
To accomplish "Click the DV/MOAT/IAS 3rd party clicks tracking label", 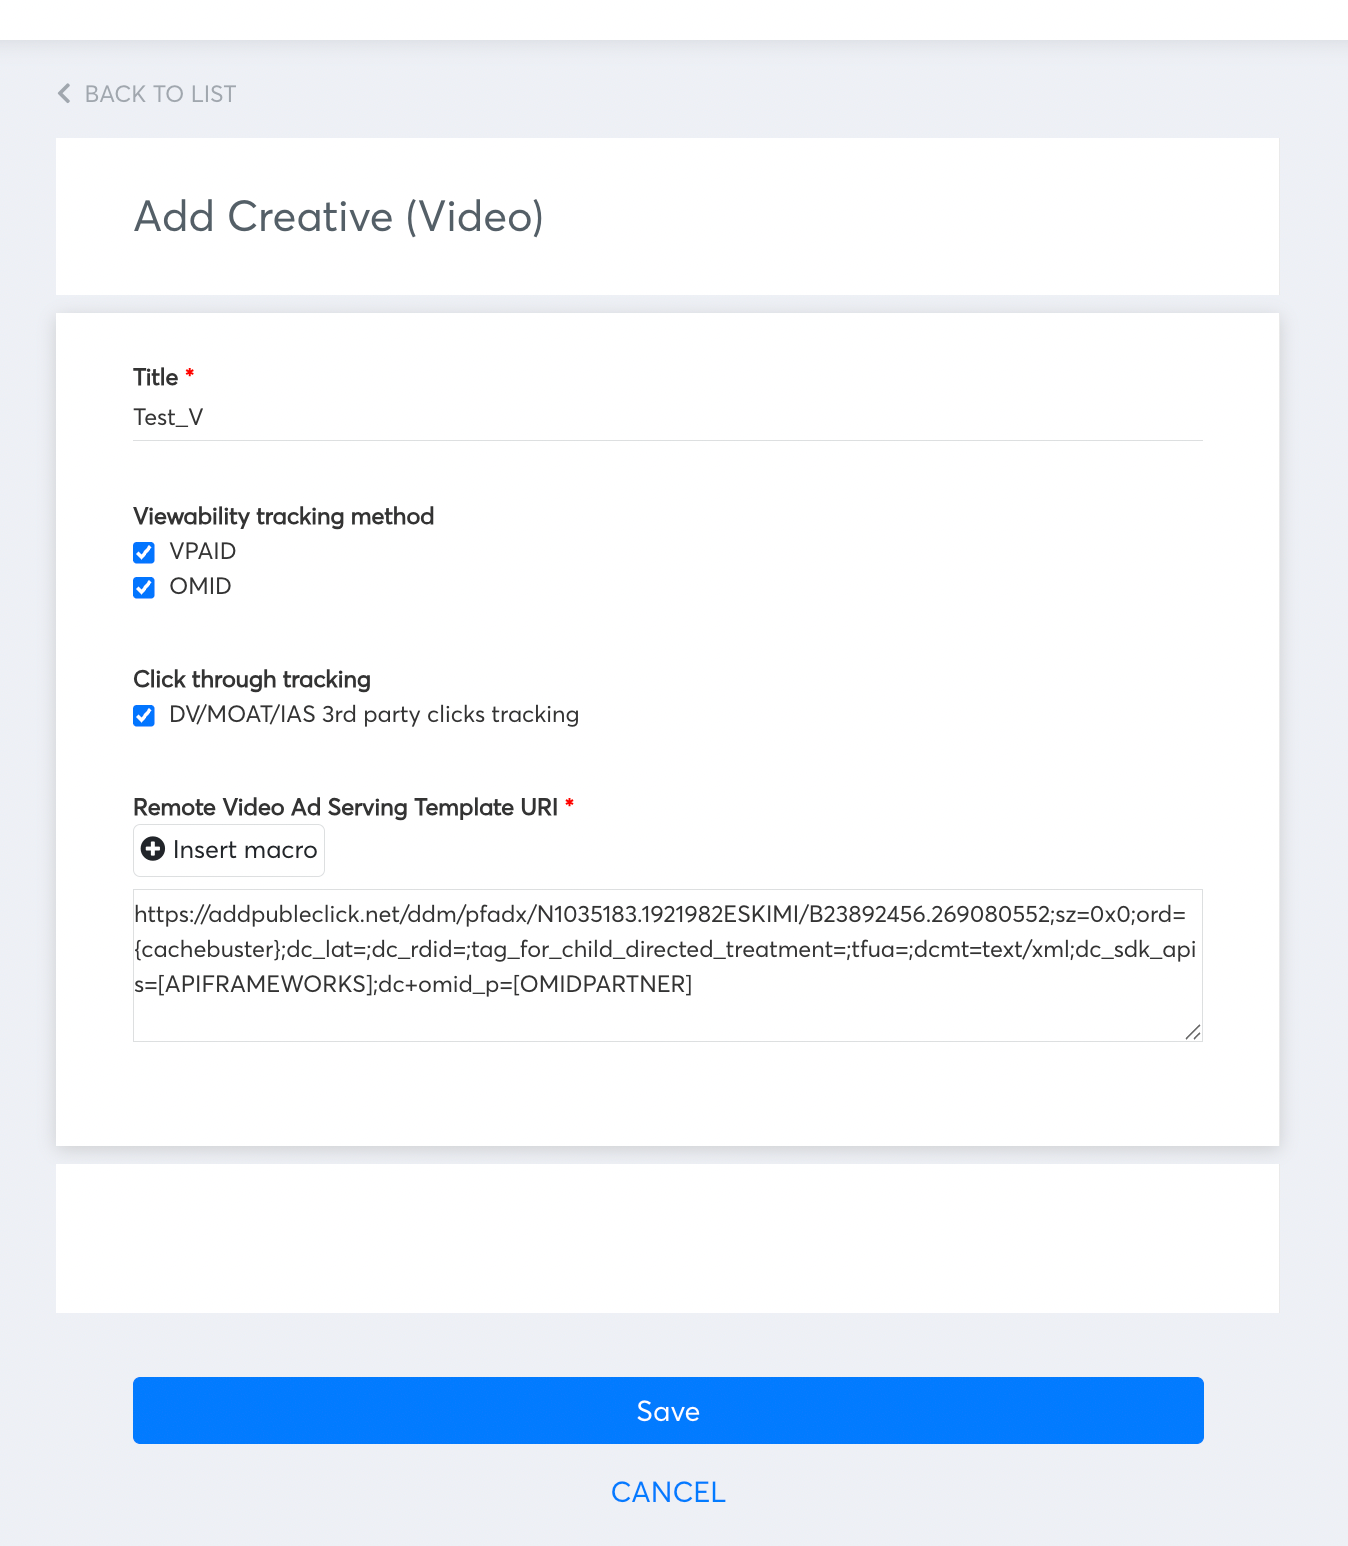I will click(374, 715).
